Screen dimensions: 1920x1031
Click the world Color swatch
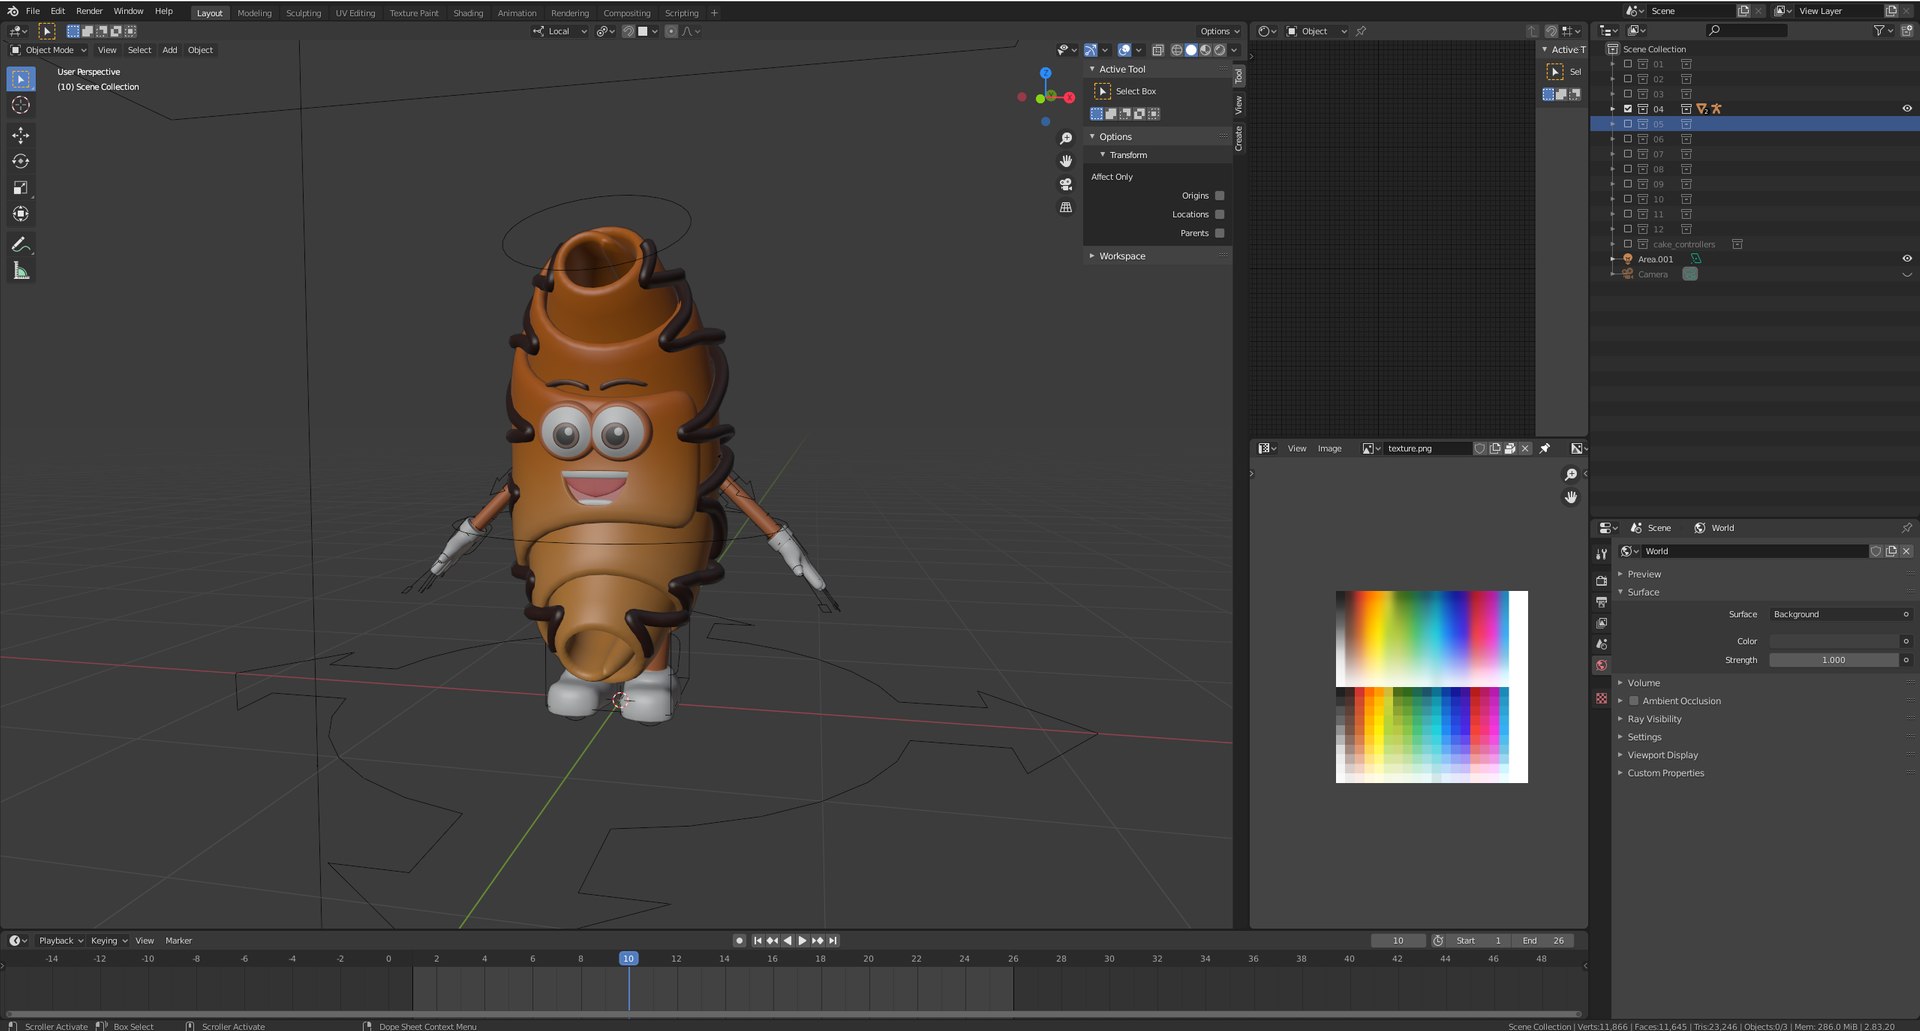[x=1834, y=641]
